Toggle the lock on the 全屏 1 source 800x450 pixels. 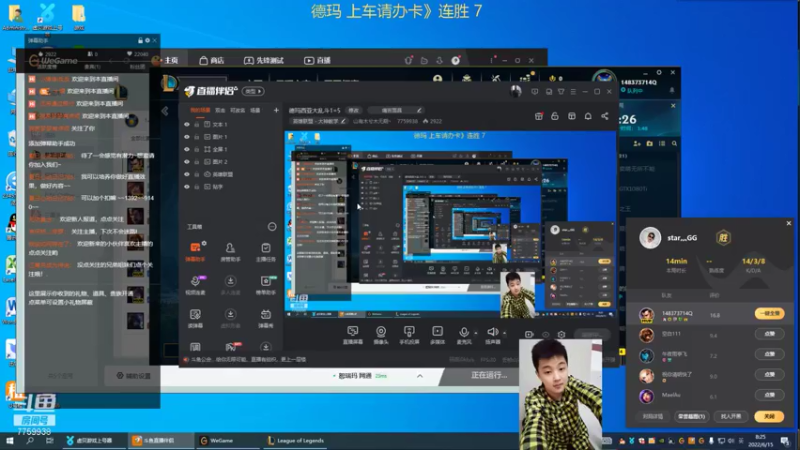196,149
